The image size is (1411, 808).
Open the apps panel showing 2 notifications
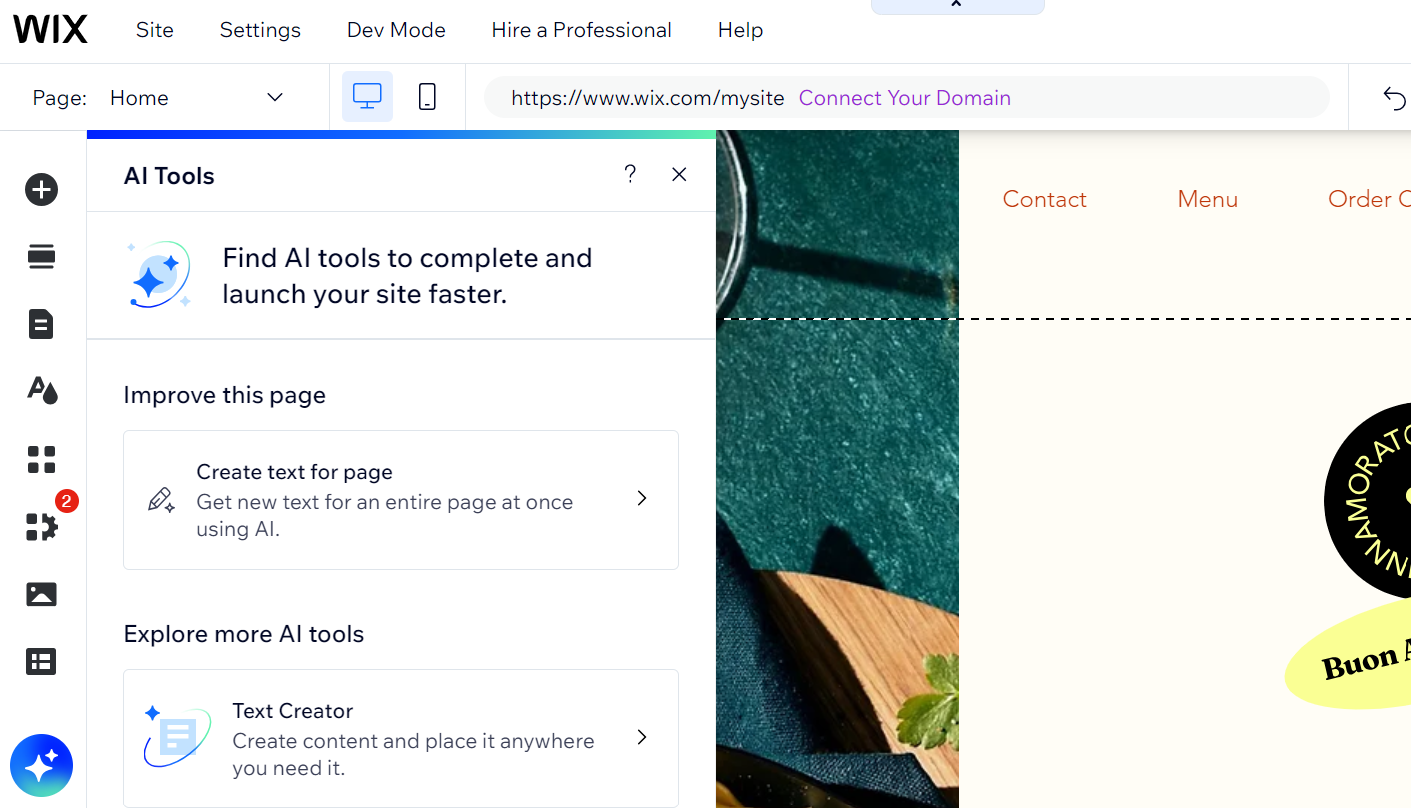41,527
